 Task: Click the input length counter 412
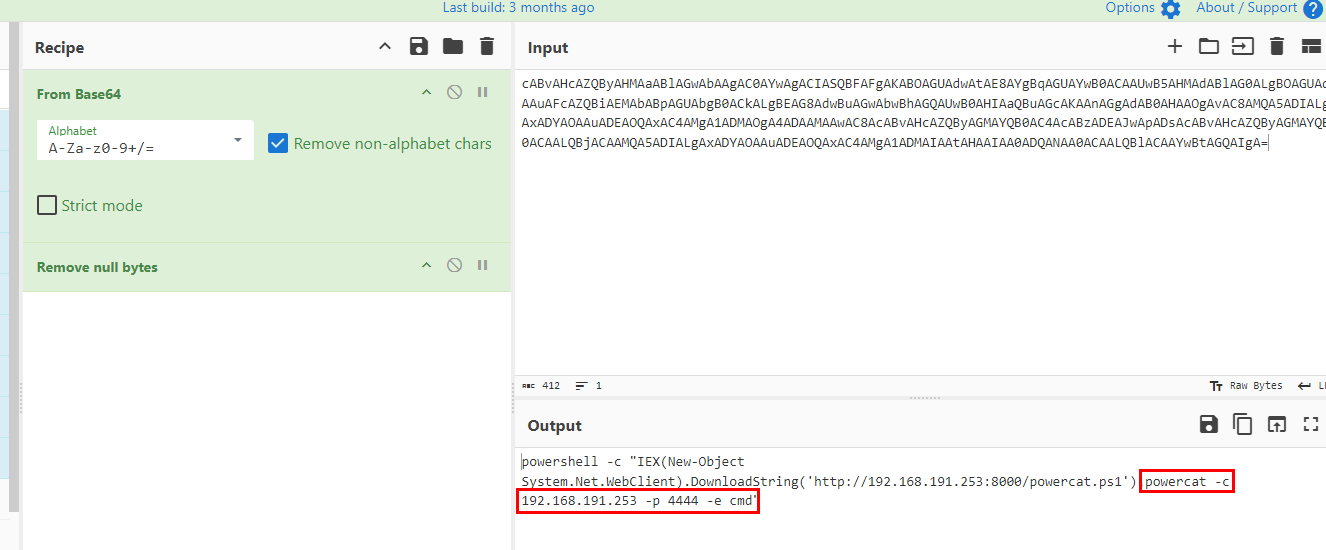click(x=541, y=386)
